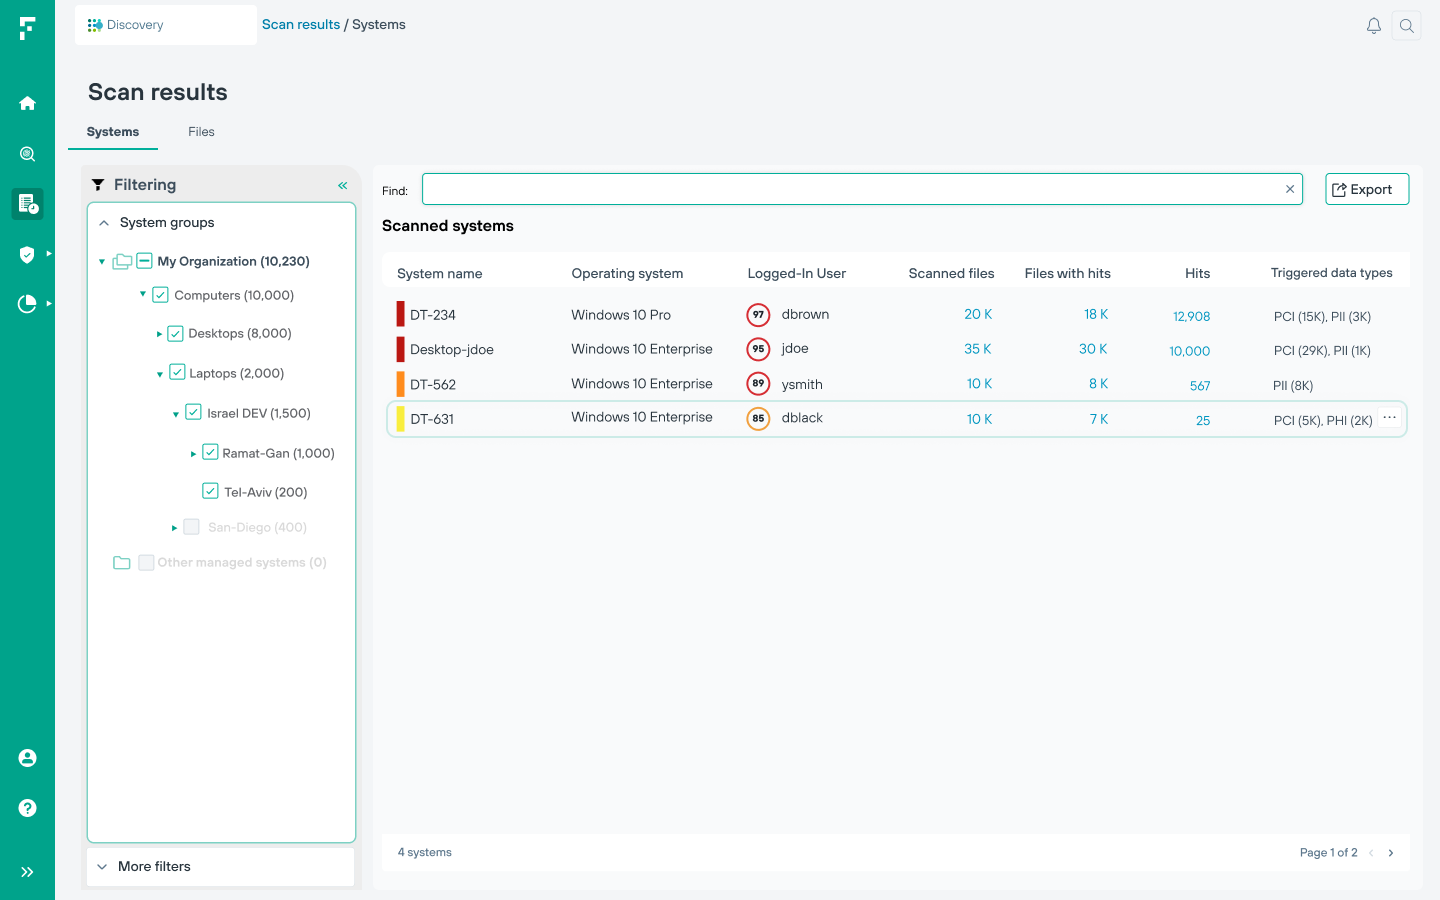Click the Other managed systems folder icon
Image resolution: width=1440 pixels, height=900 pixels.
122,563
